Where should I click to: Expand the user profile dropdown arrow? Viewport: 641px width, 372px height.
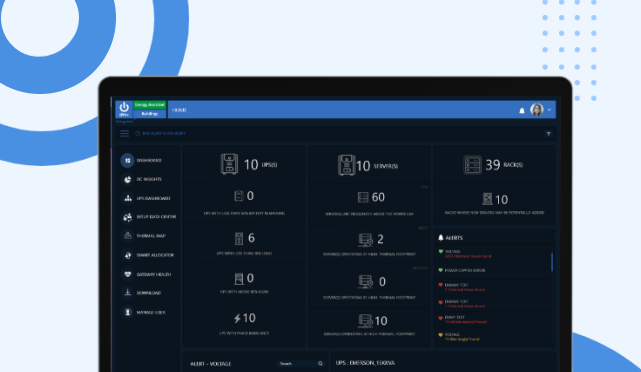pos(549,110)
